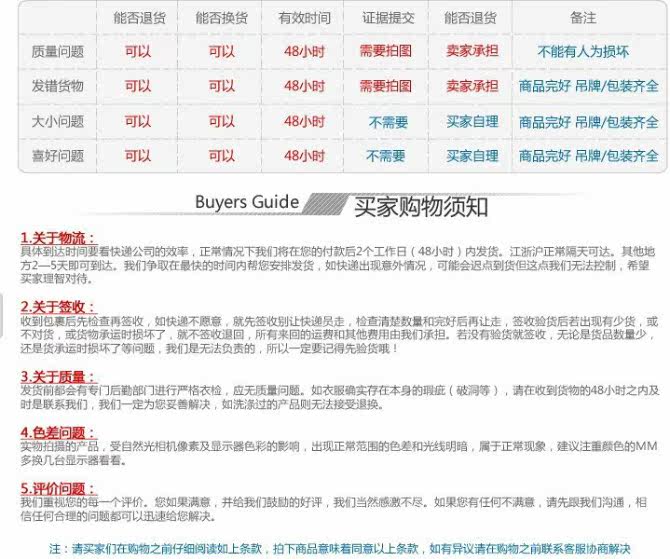Click 可以 under 能否换货 in 发错货物 row

click(x=221, y=86)
